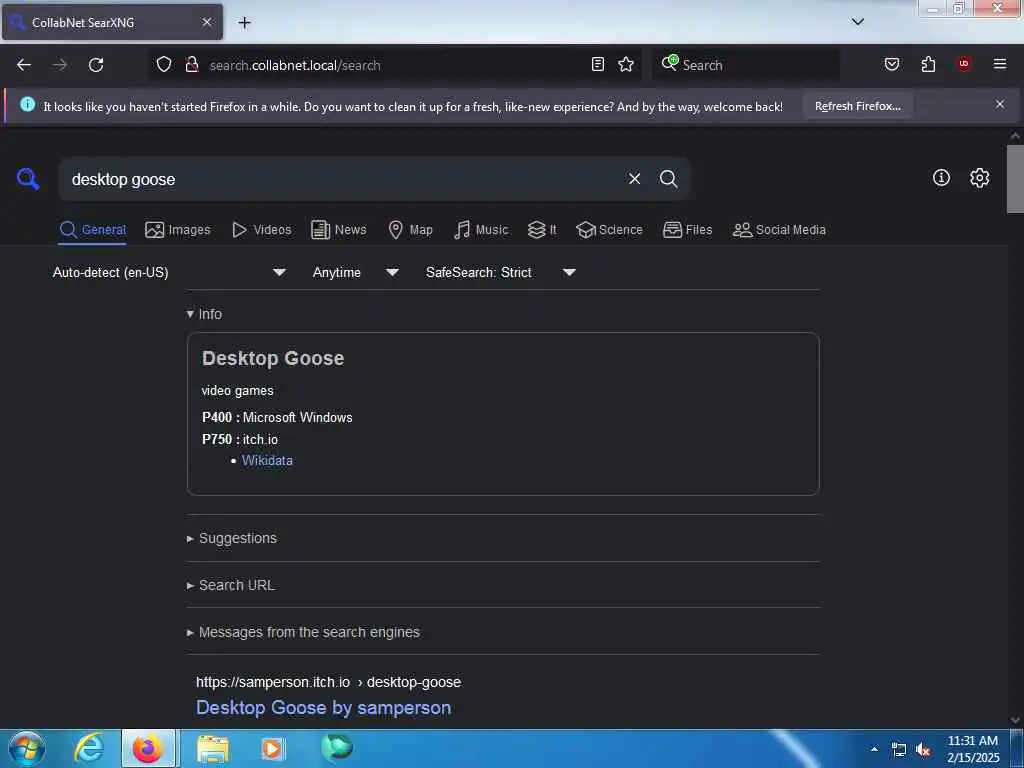Switch to News category
Viewport: 1024px width, 768px height.
(x=339, y=230)
